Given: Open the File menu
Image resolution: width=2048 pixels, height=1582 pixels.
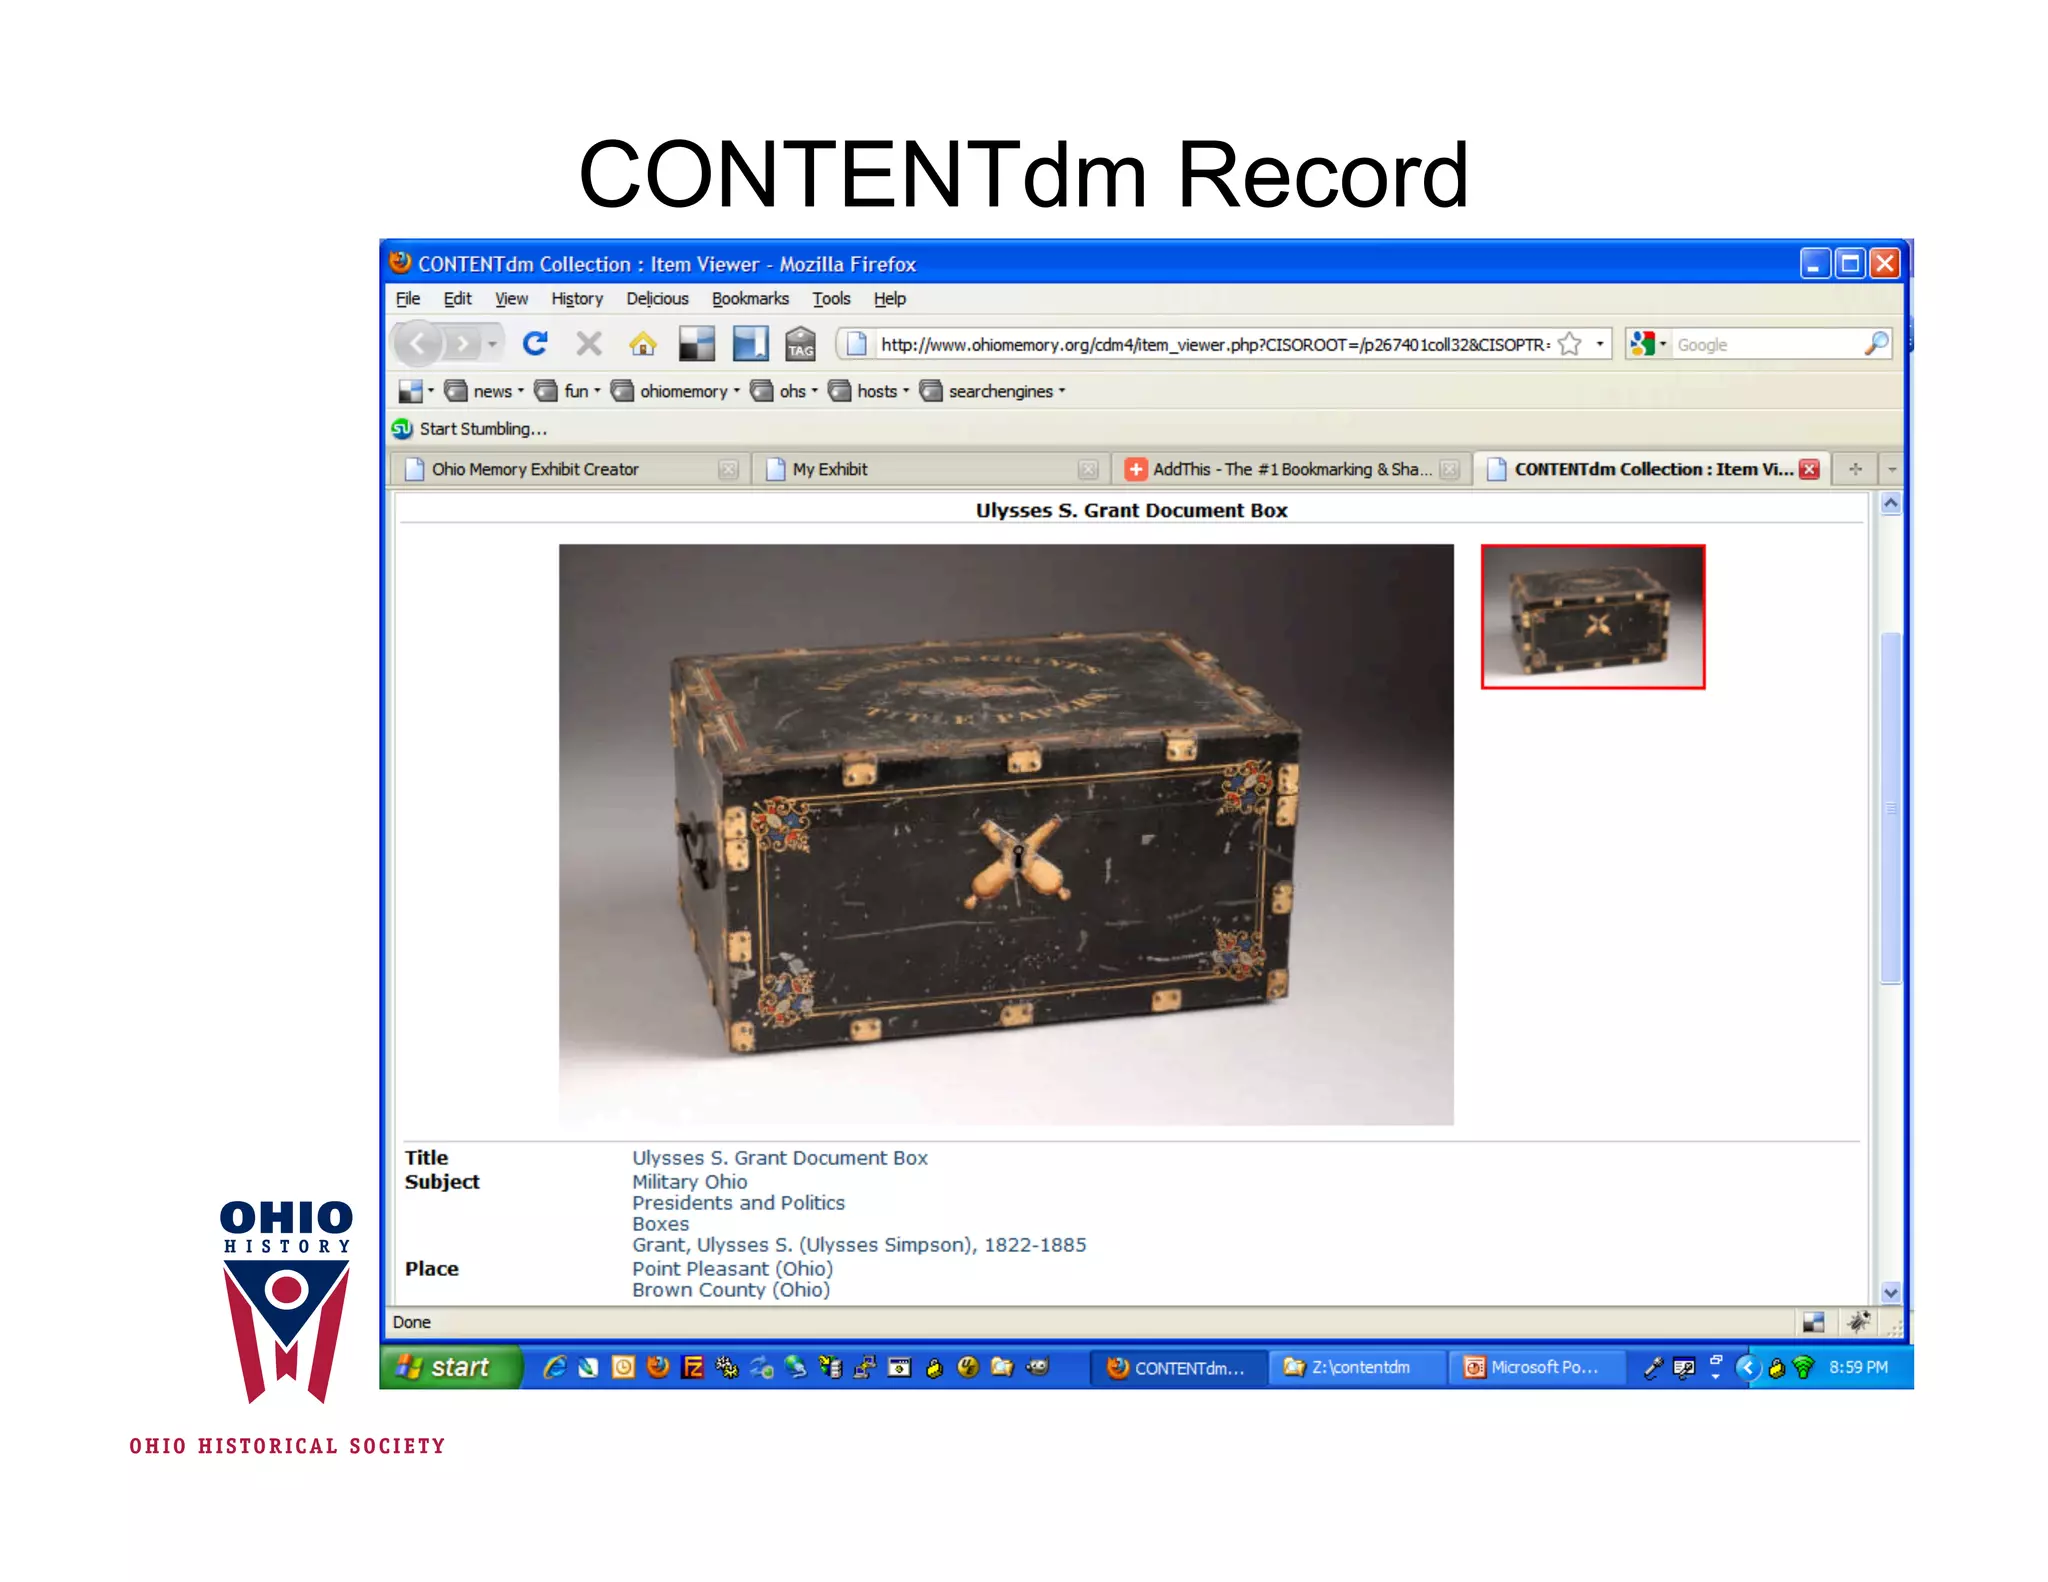Looking at the screenshot, I should click(408, 298).
